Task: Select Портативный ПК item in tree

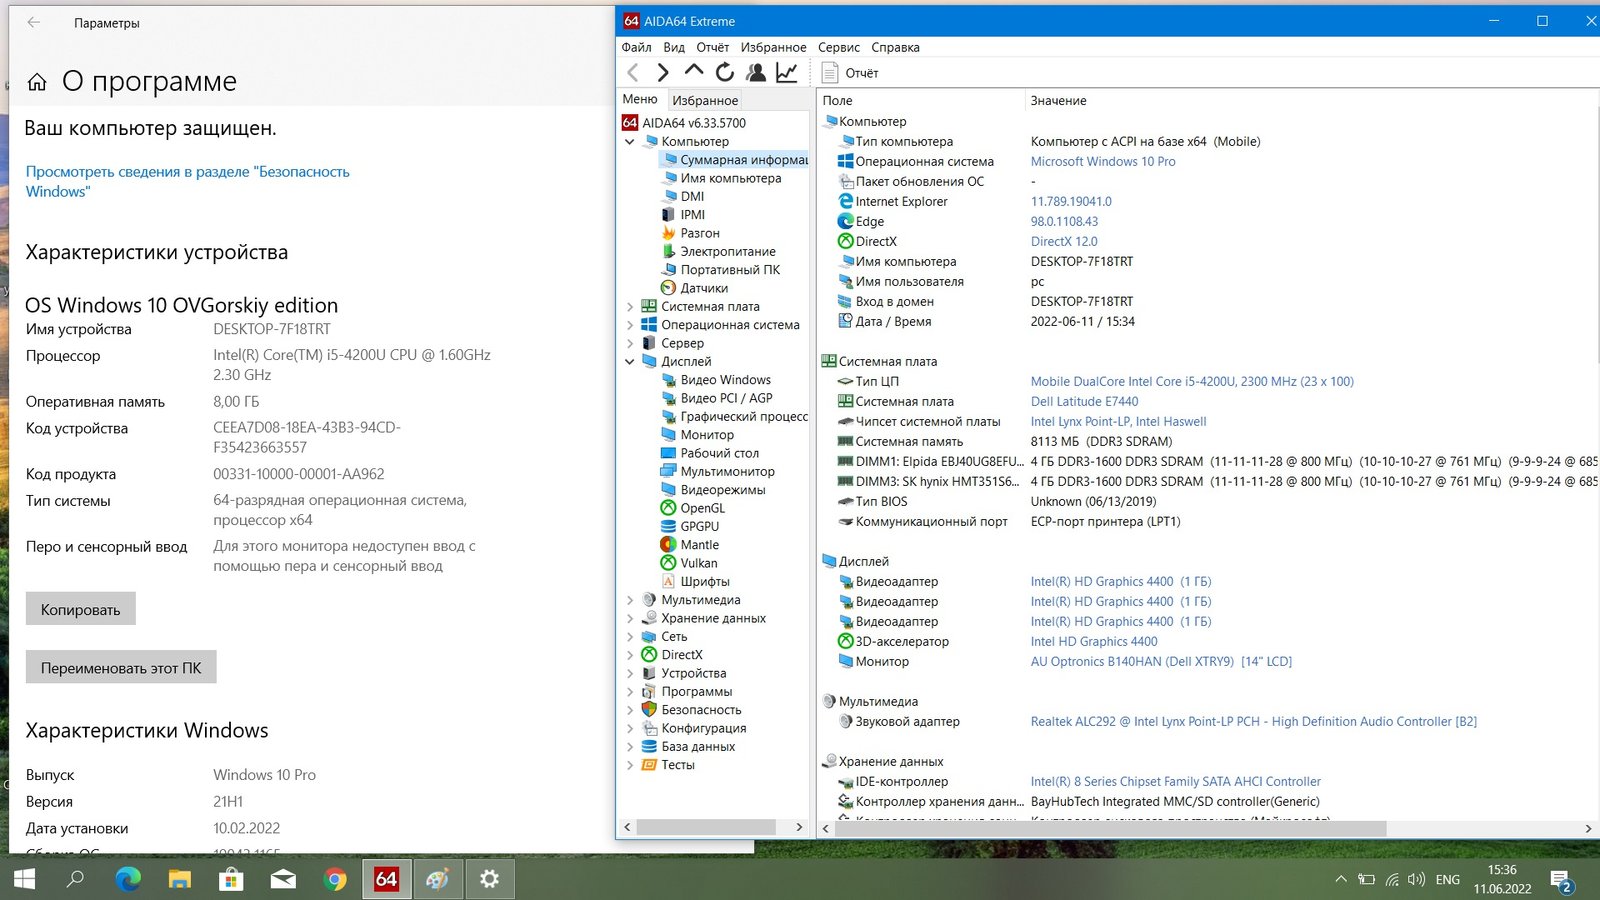Action: click(x=729, y=270)
